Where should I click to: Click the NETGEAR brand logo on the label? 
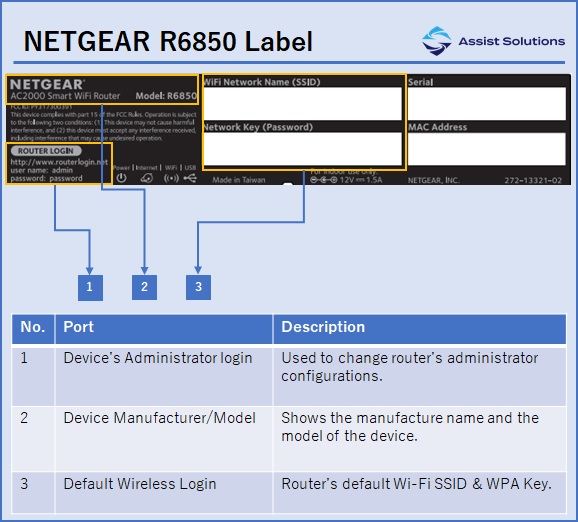pos(48,84)
